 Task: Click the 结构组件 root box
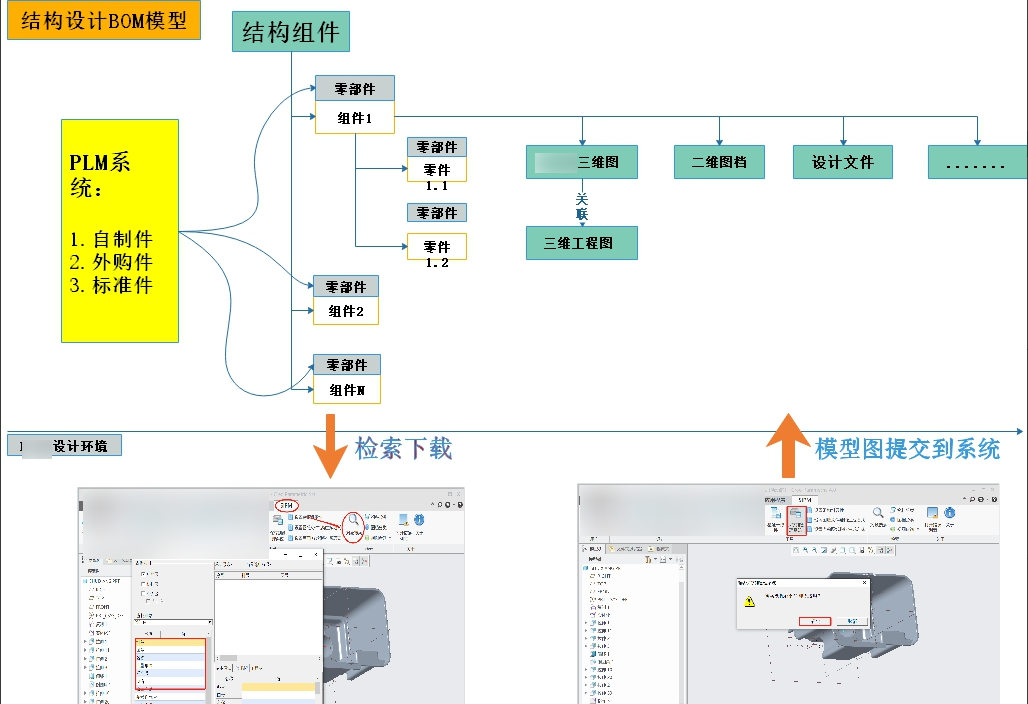[291, 31]
